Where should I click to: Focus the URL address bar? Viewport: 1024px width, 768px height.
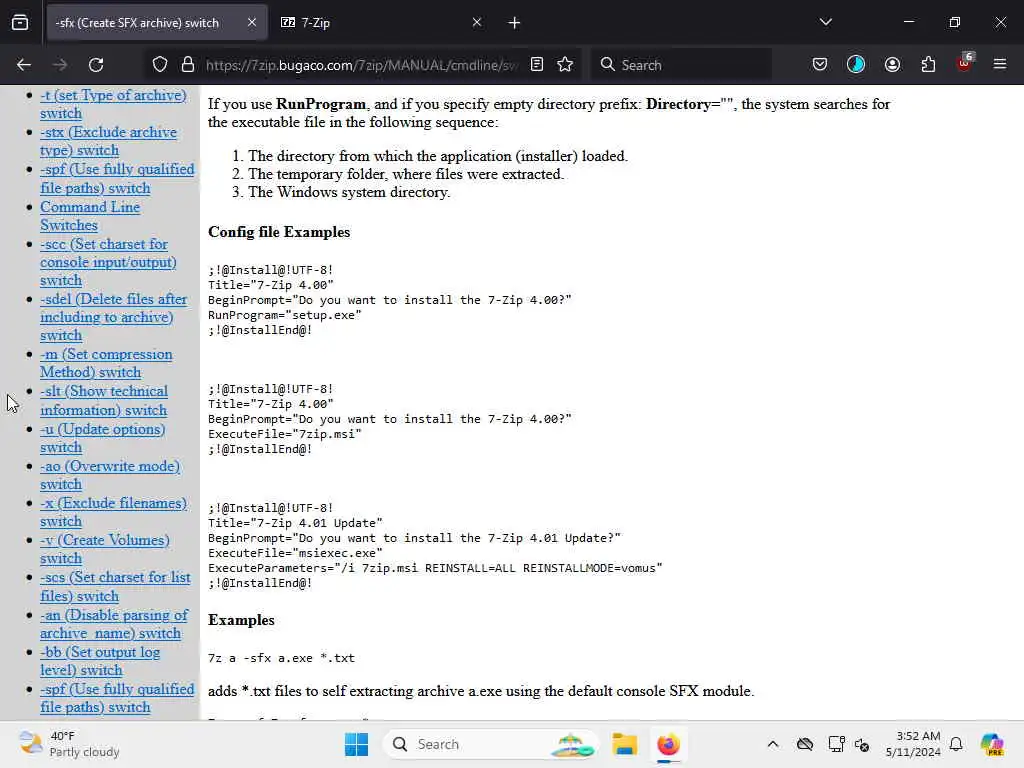(x=361, y=65)
